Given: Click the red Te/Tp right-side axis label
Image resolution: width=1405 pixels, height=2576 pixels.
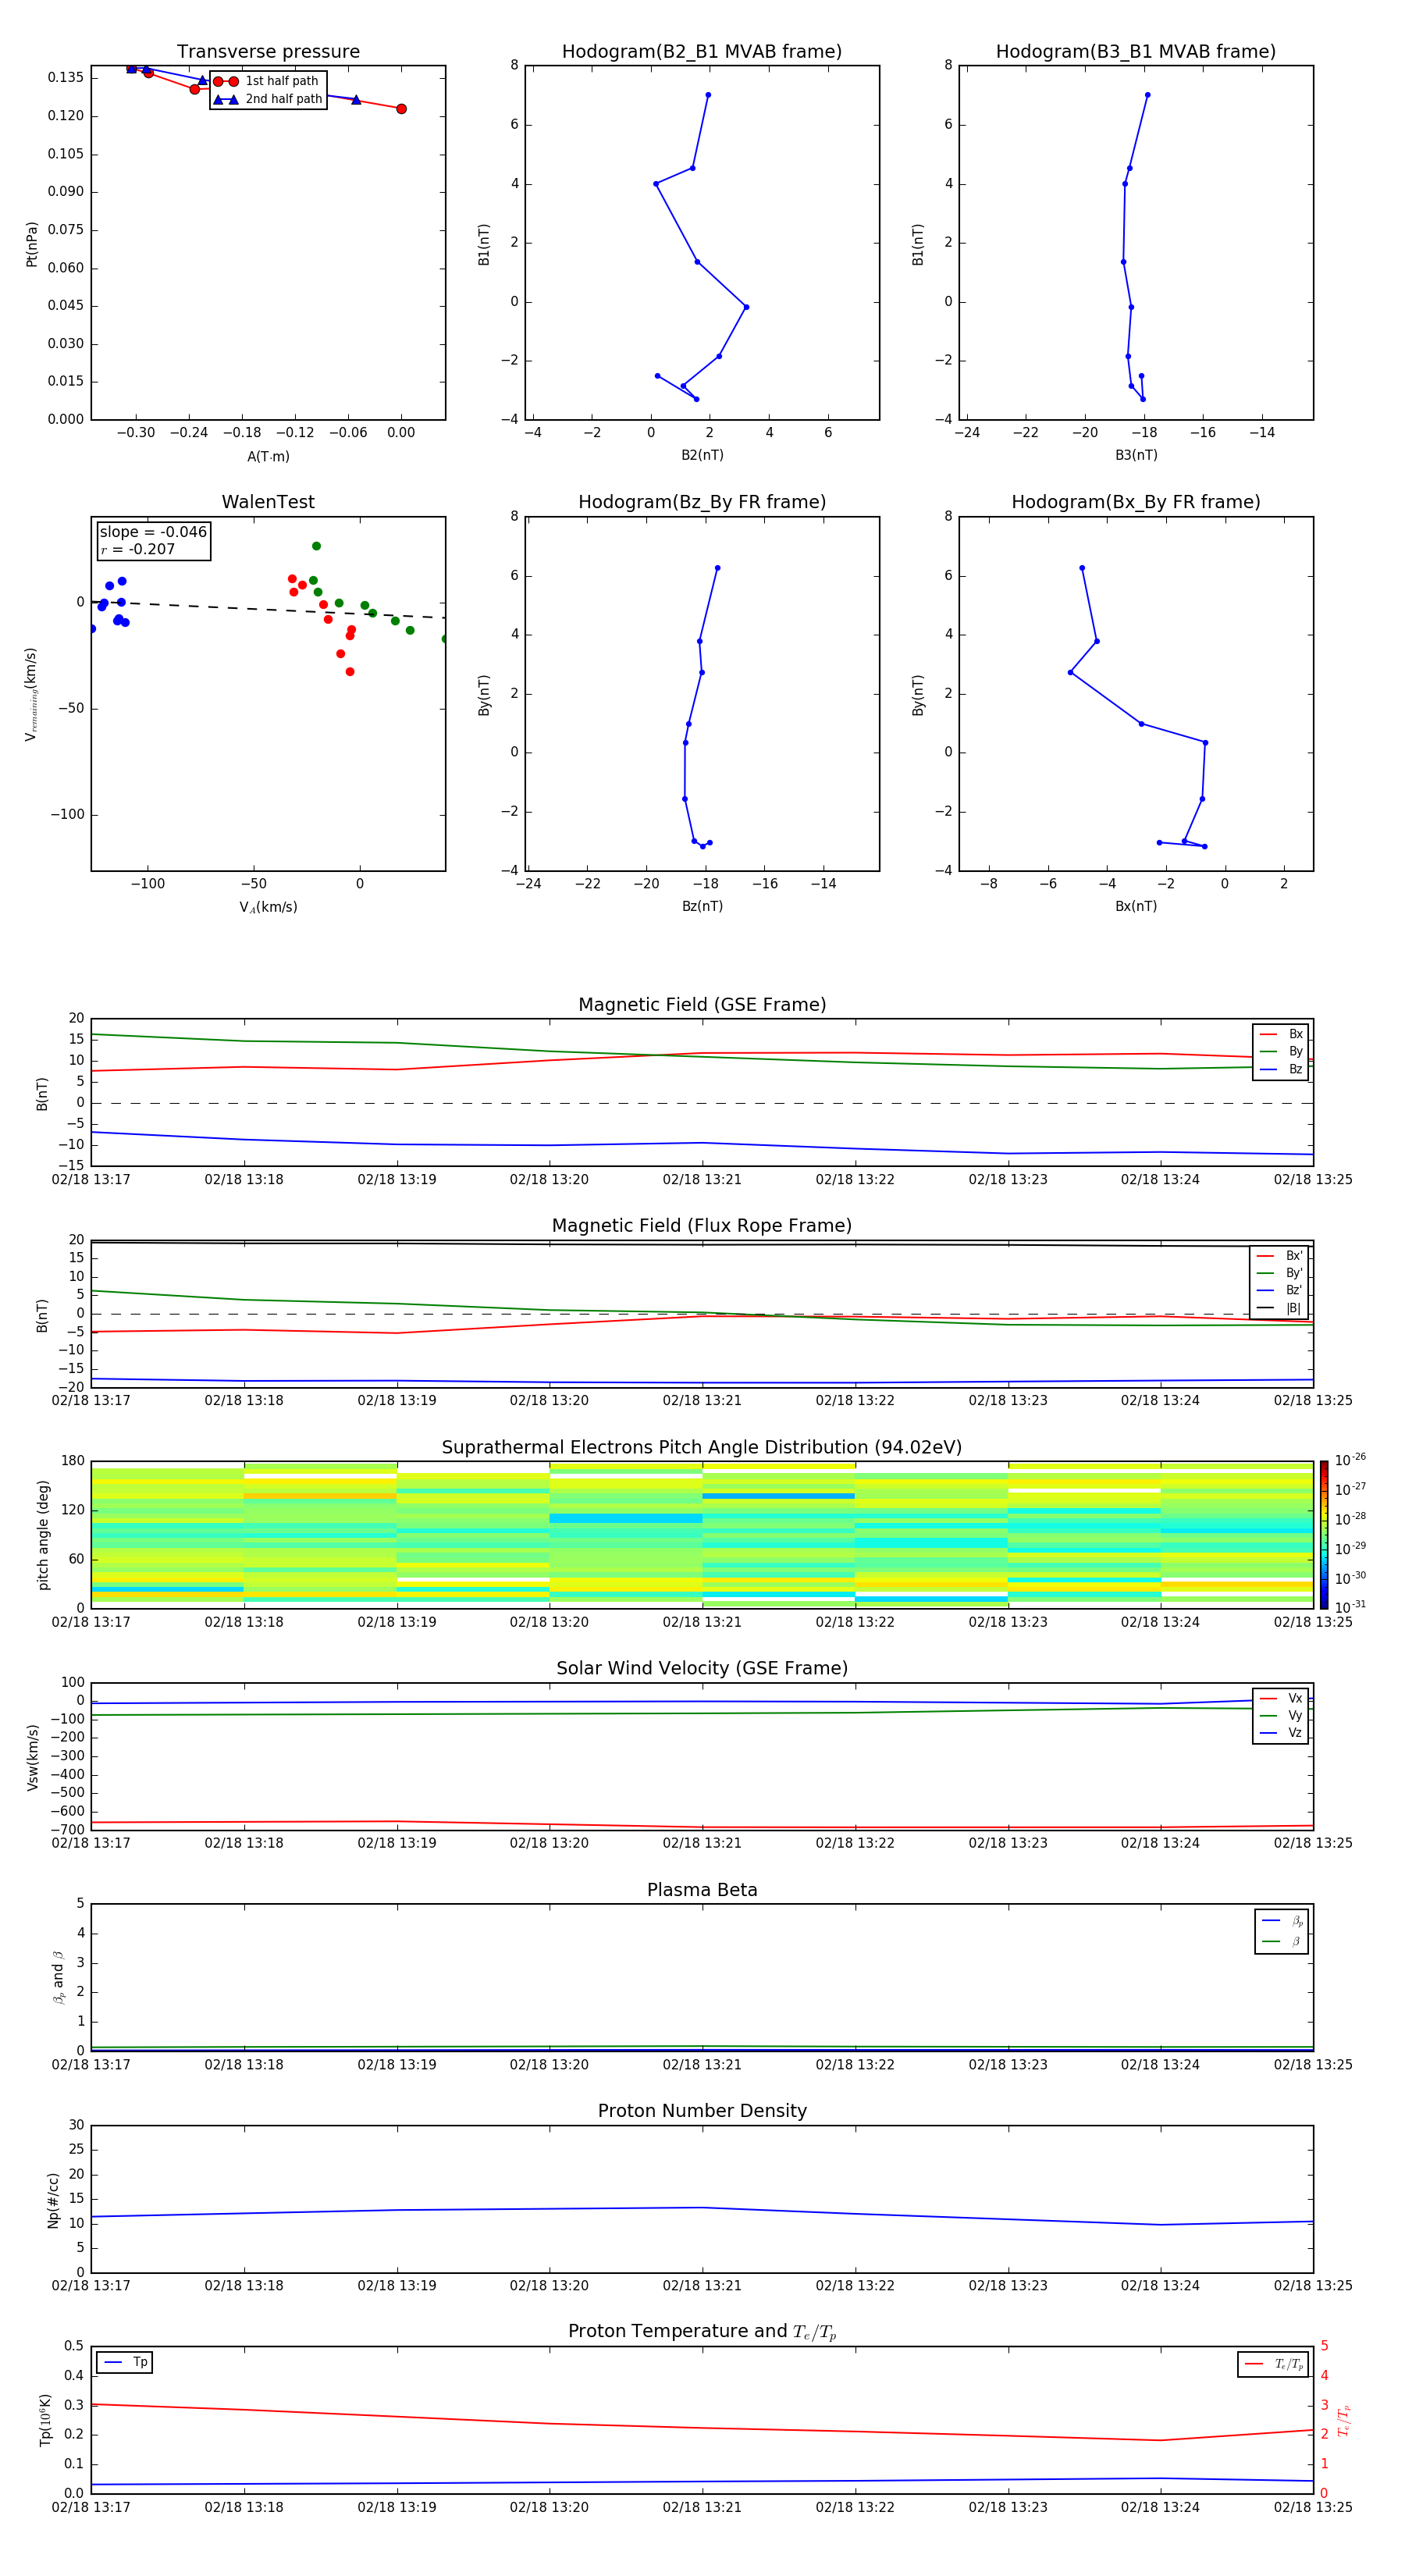Looking at the screenshot, I should coord(1343,2420).
